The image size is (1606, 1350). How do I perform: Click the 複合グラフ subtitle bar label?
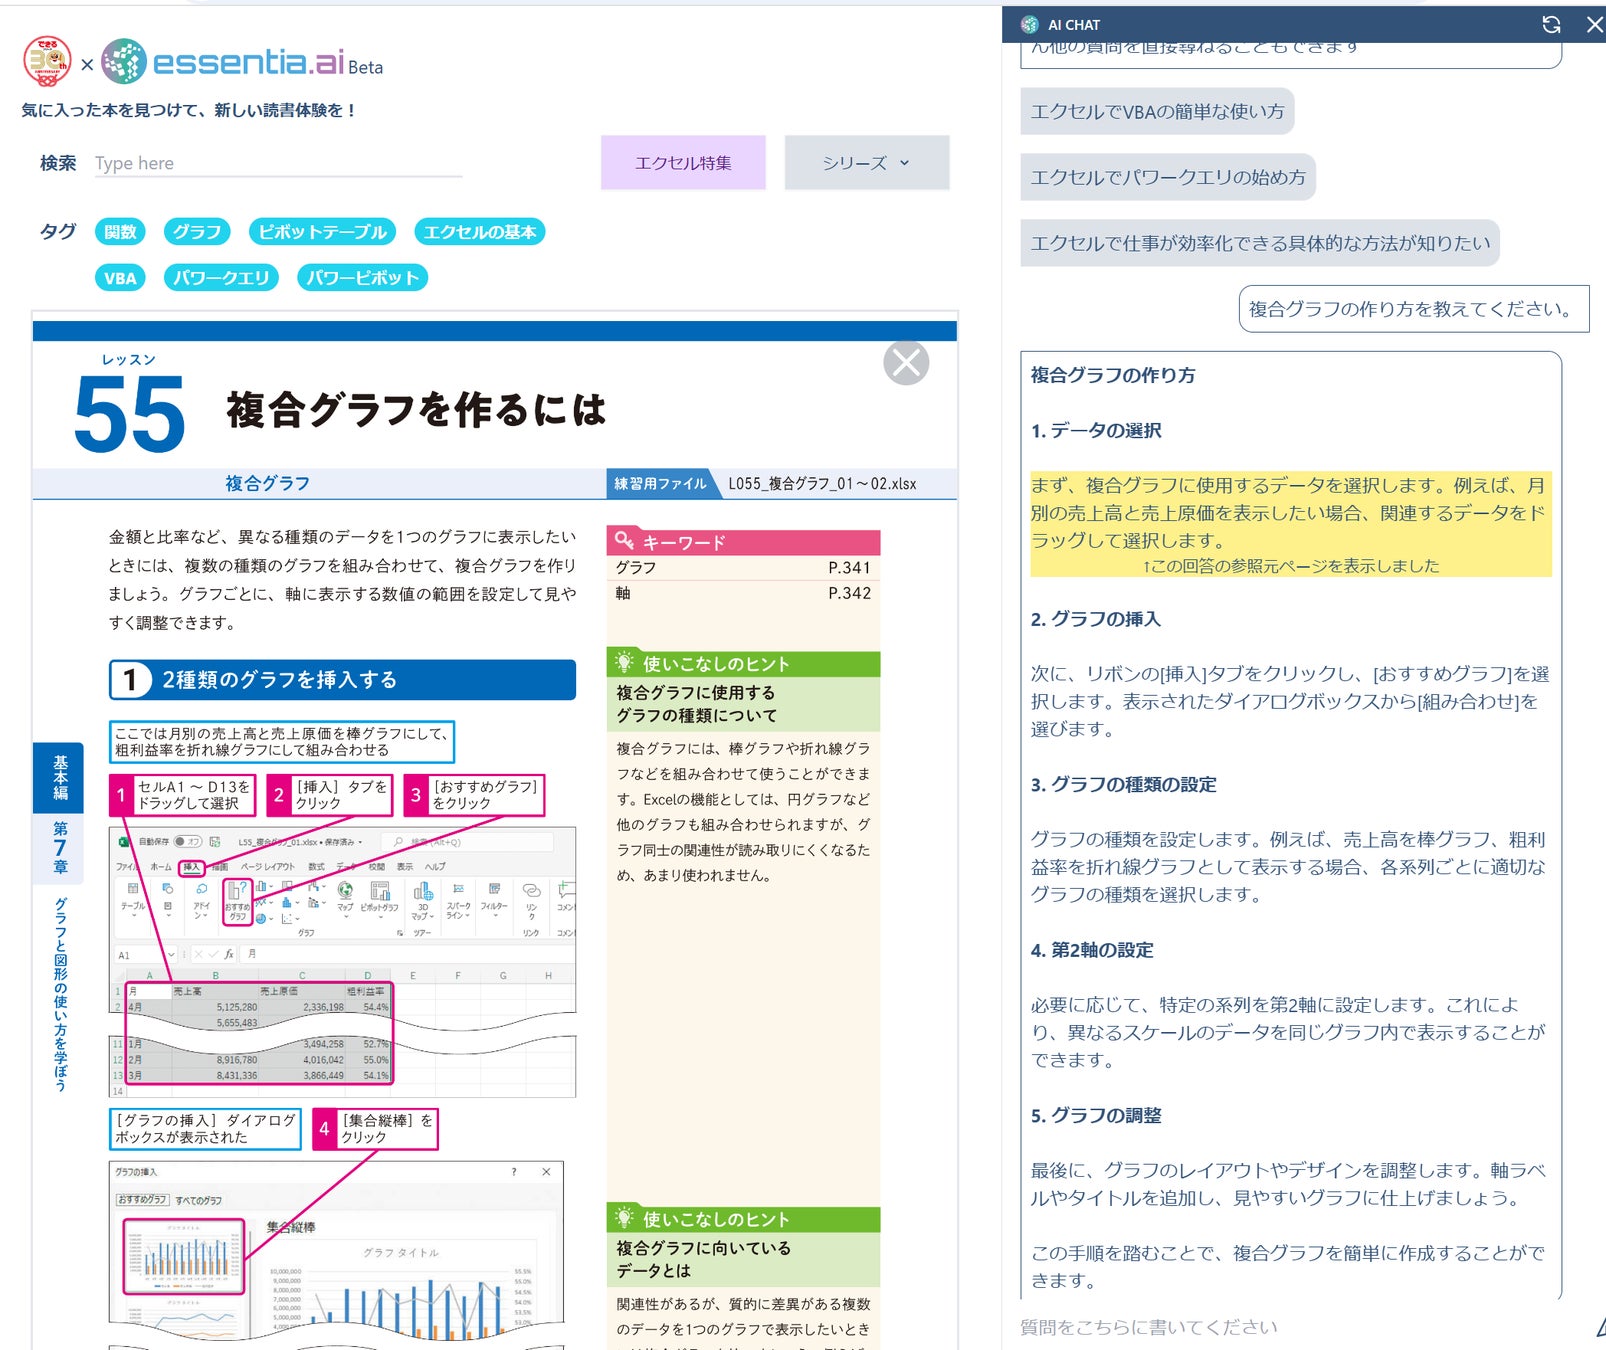click(x=267, y=483)
